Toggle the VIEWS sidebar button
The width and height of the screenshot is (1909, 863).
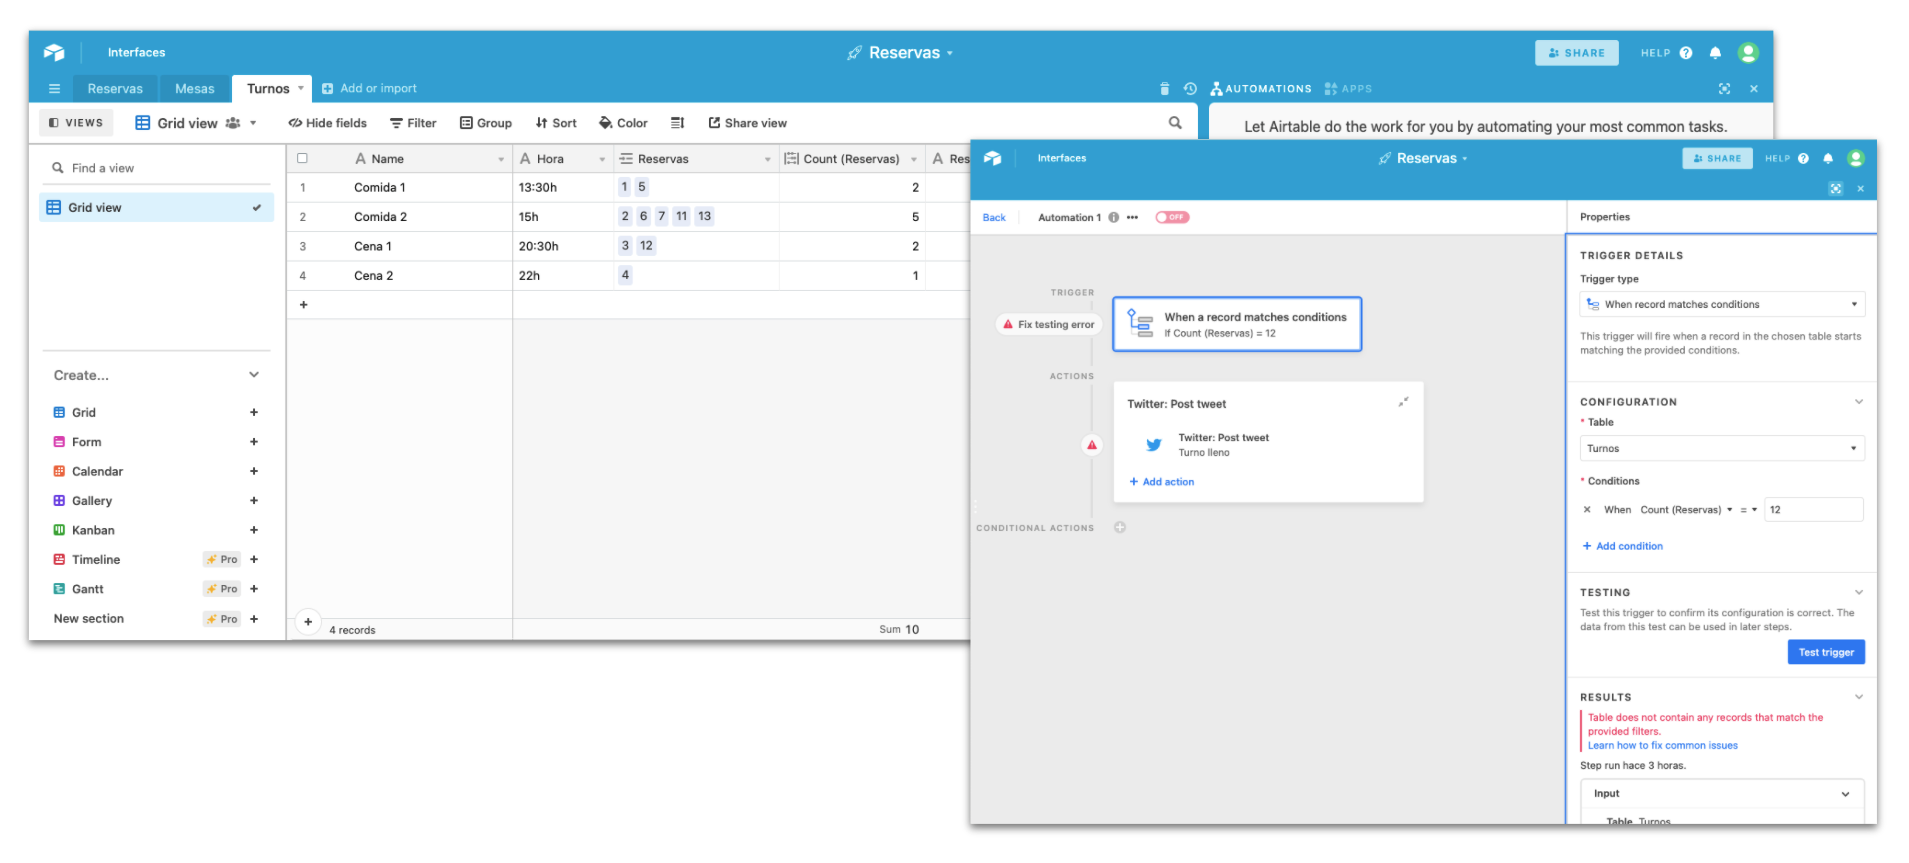click(76, 123)
